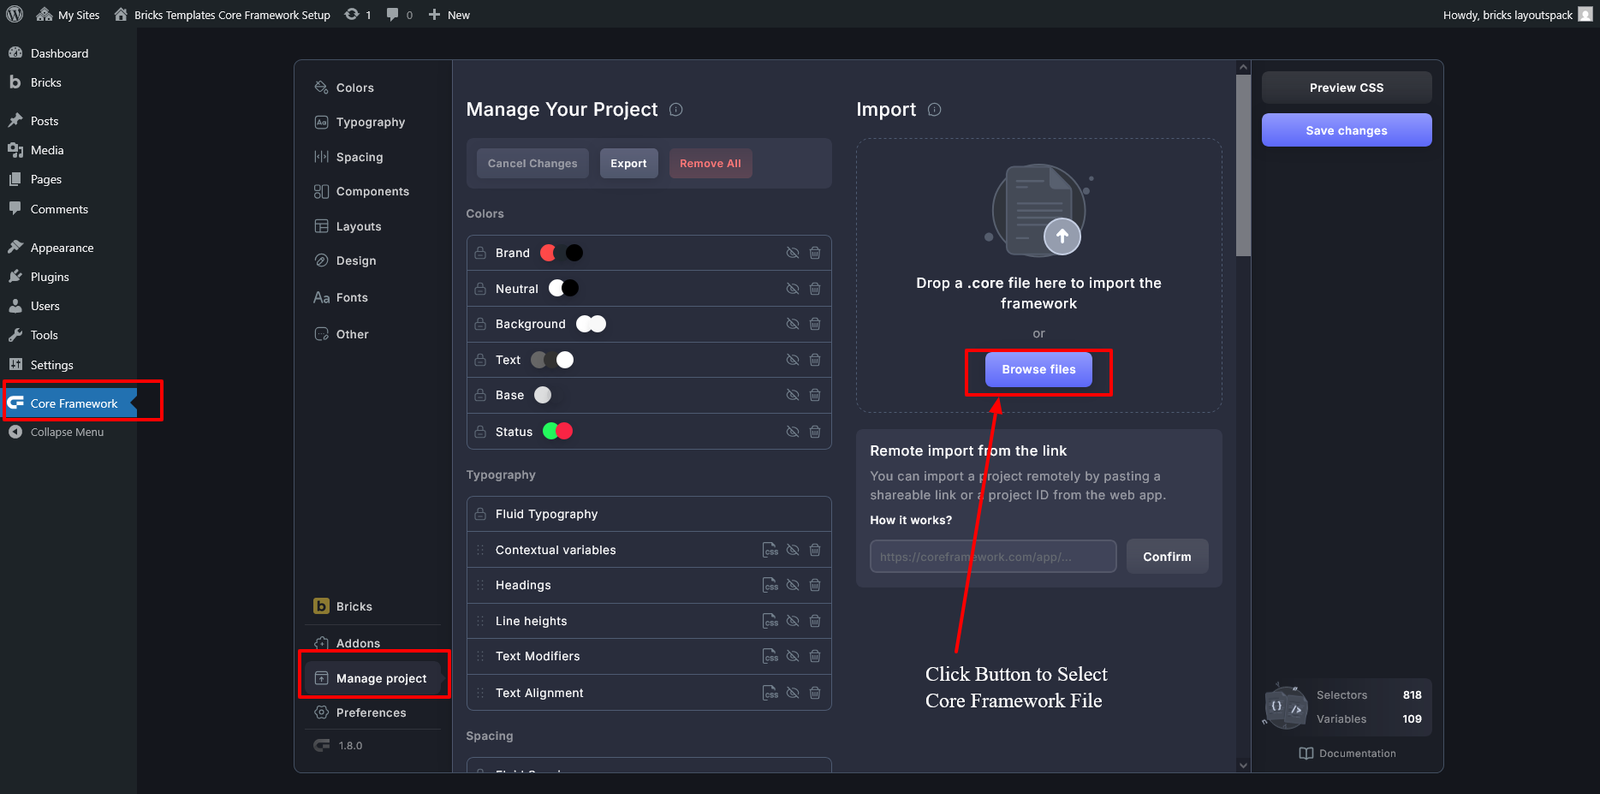Expand the Fluid Typography row
Screen dimensions: 1600x794
coord(649,514)
